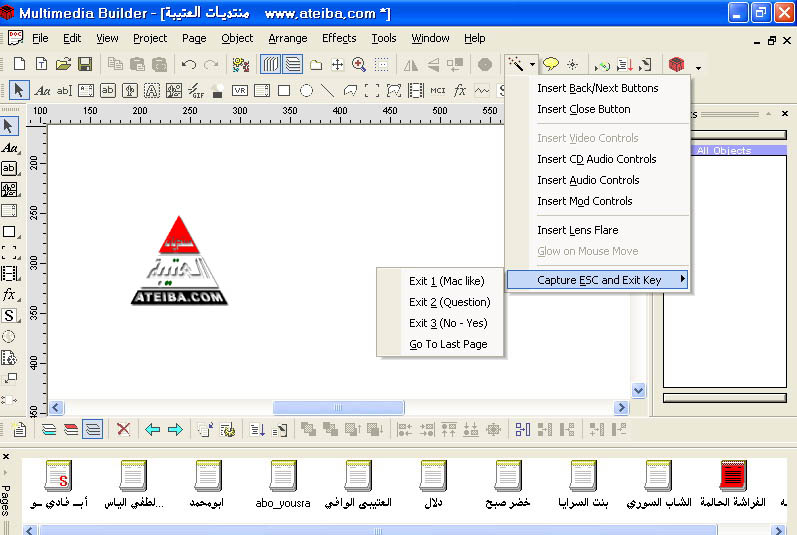Select Exit 1 (Mac like) option
The image size is (797, 535).
tap(447, 281)
